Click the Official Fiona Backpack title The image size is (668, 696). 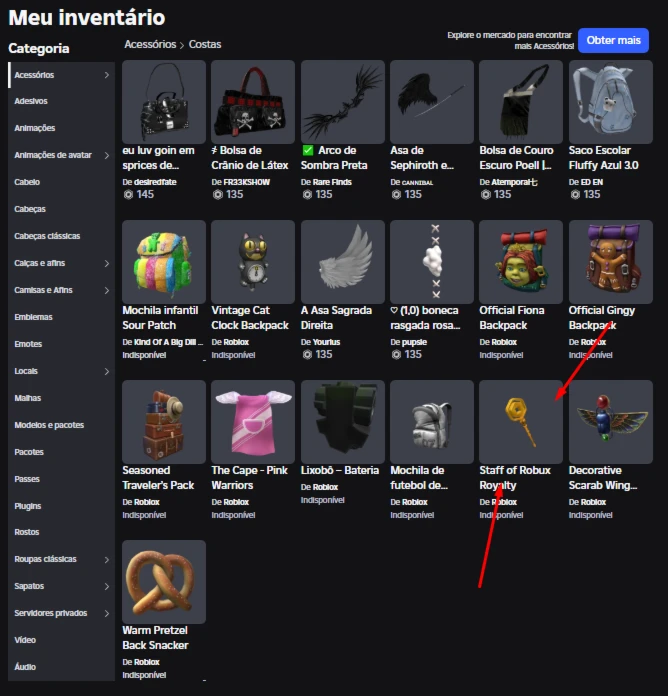(x=512, y=318)
